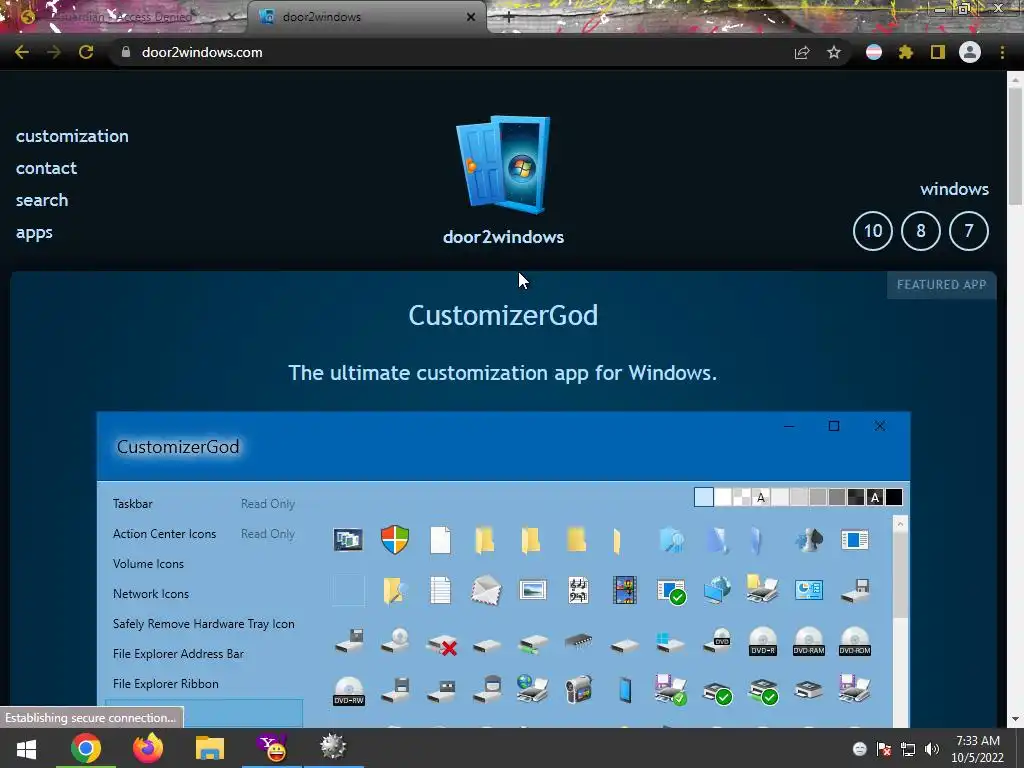The image size is (1024, 768).
Task: Click the memory chip icon
Action: pos(578,641)
